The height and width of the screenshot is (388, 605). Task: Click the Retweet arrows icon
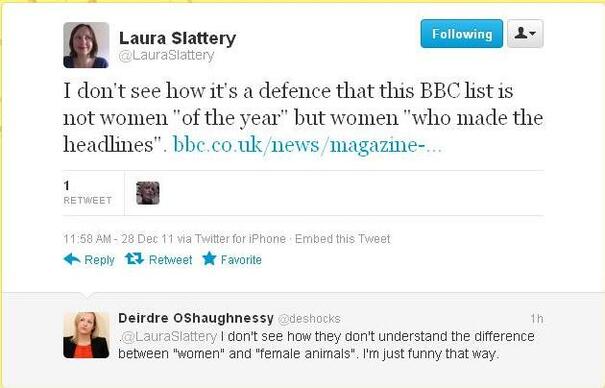click(x=134, y=259)
